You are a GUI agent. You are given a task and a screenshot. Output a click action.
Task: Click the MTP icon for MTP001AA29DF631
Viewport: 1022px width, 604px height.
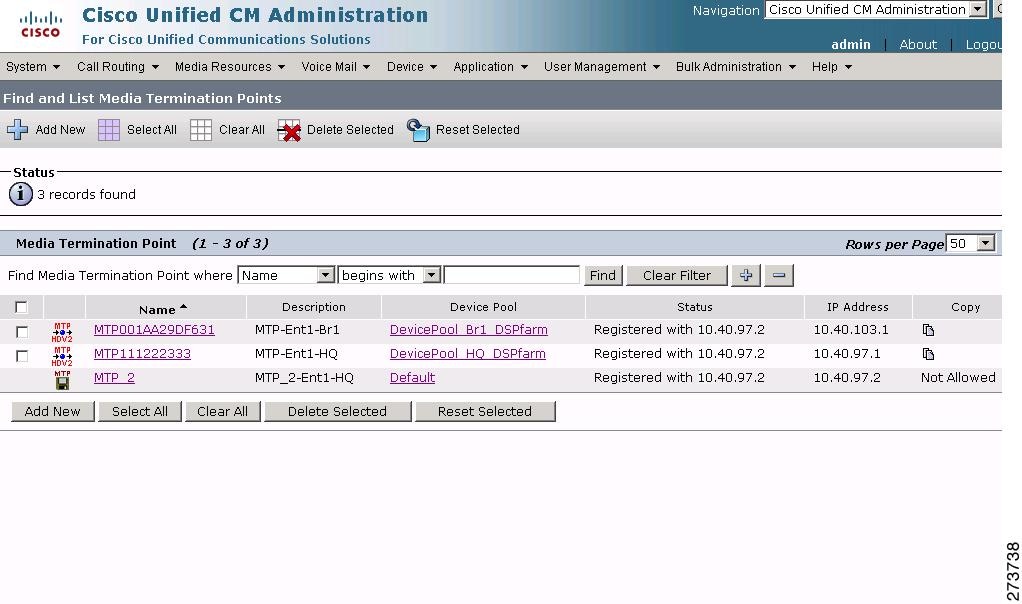click(x=62, y=332)
